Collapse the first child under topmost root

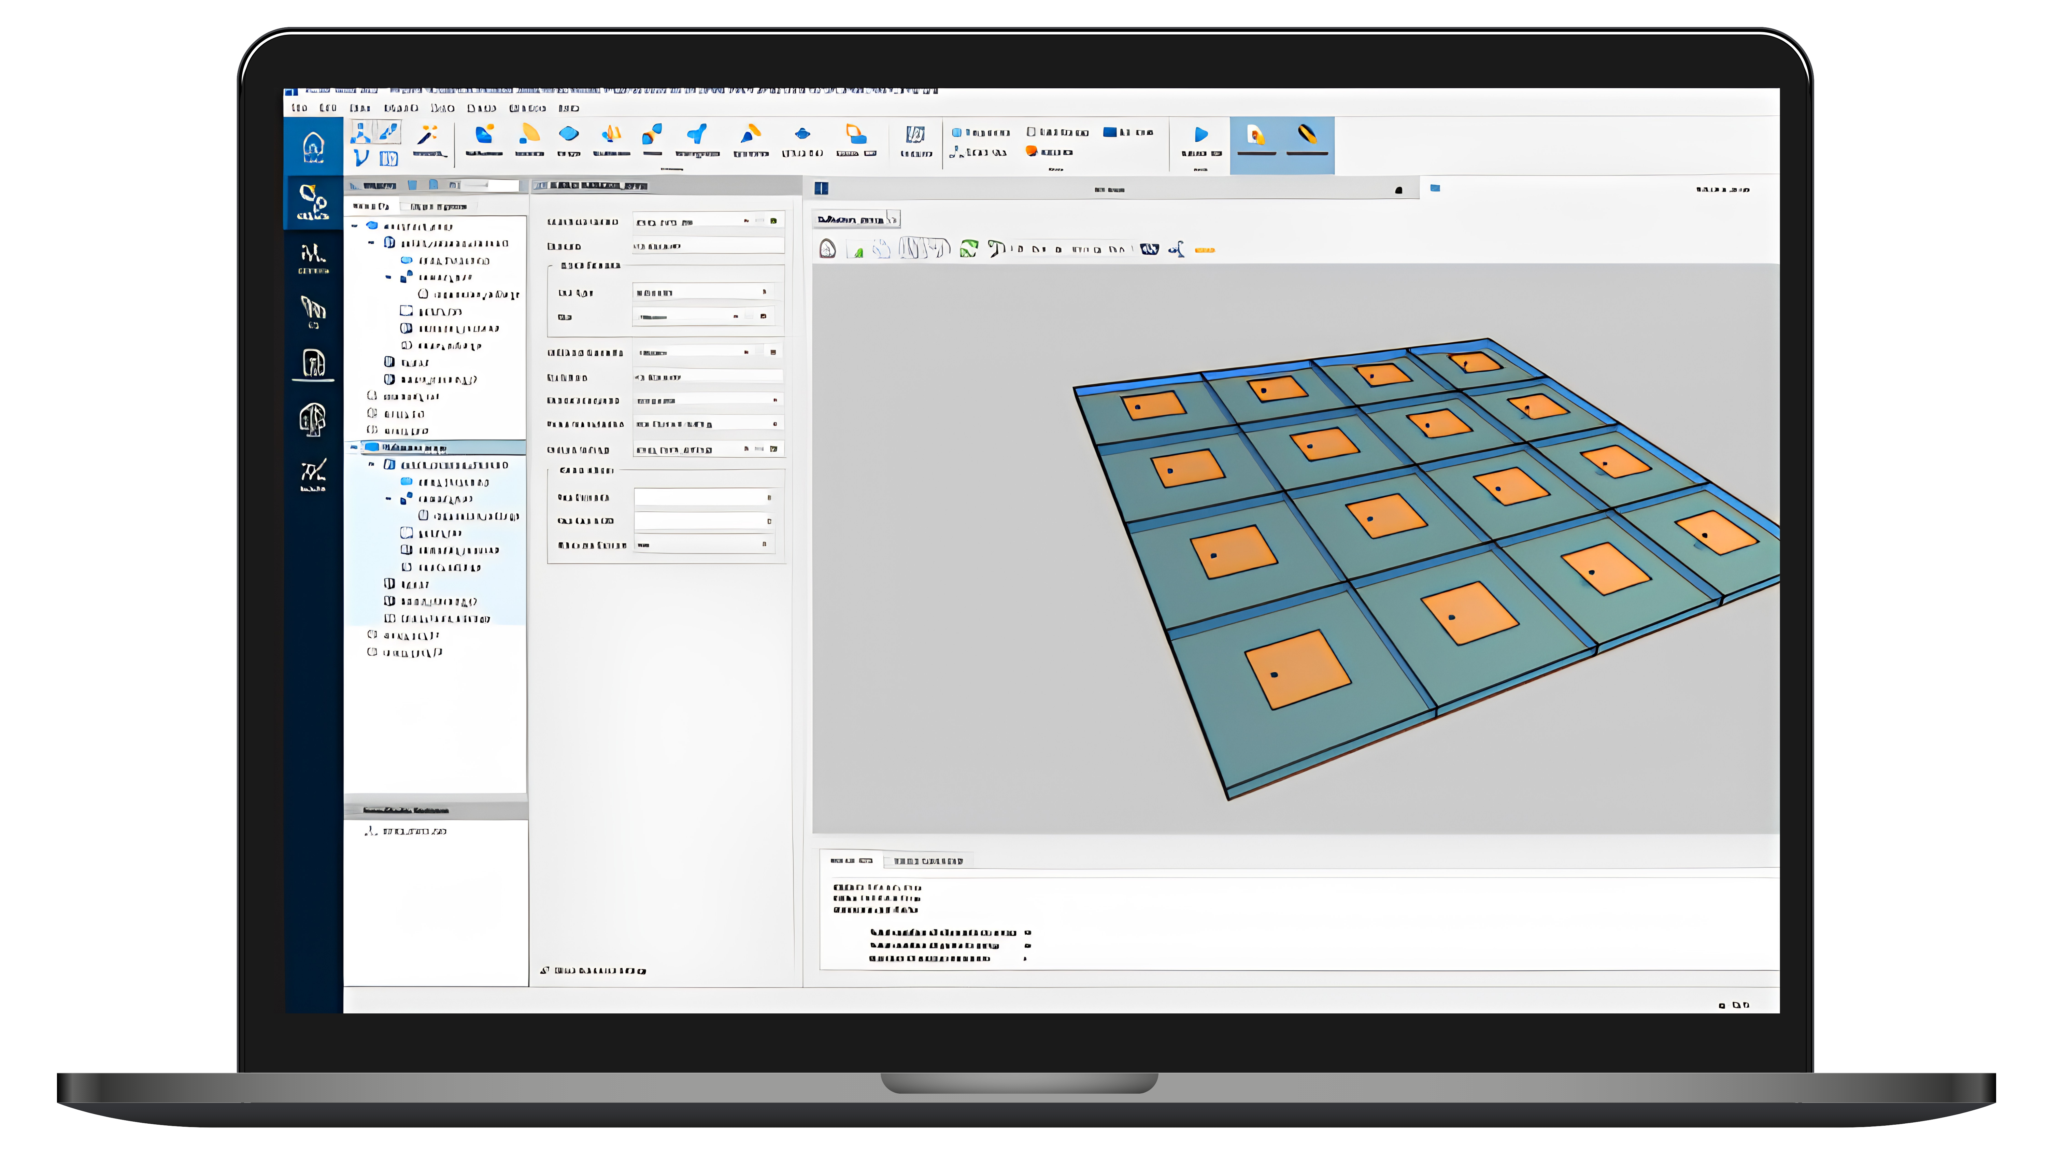(372, 243)
